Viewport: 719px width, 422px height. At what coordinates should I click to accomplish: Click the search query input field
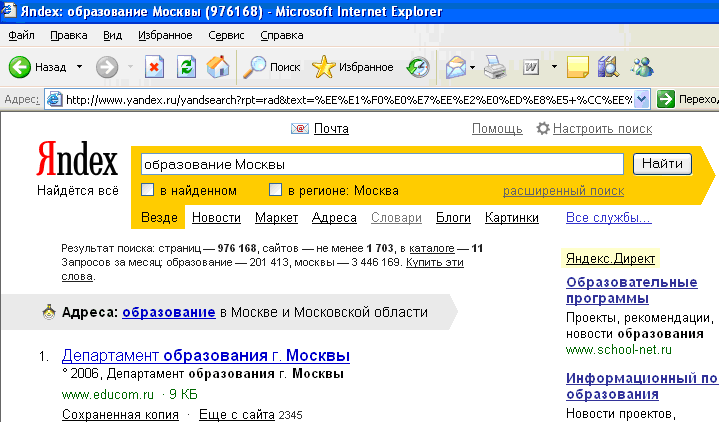(382, 164)
